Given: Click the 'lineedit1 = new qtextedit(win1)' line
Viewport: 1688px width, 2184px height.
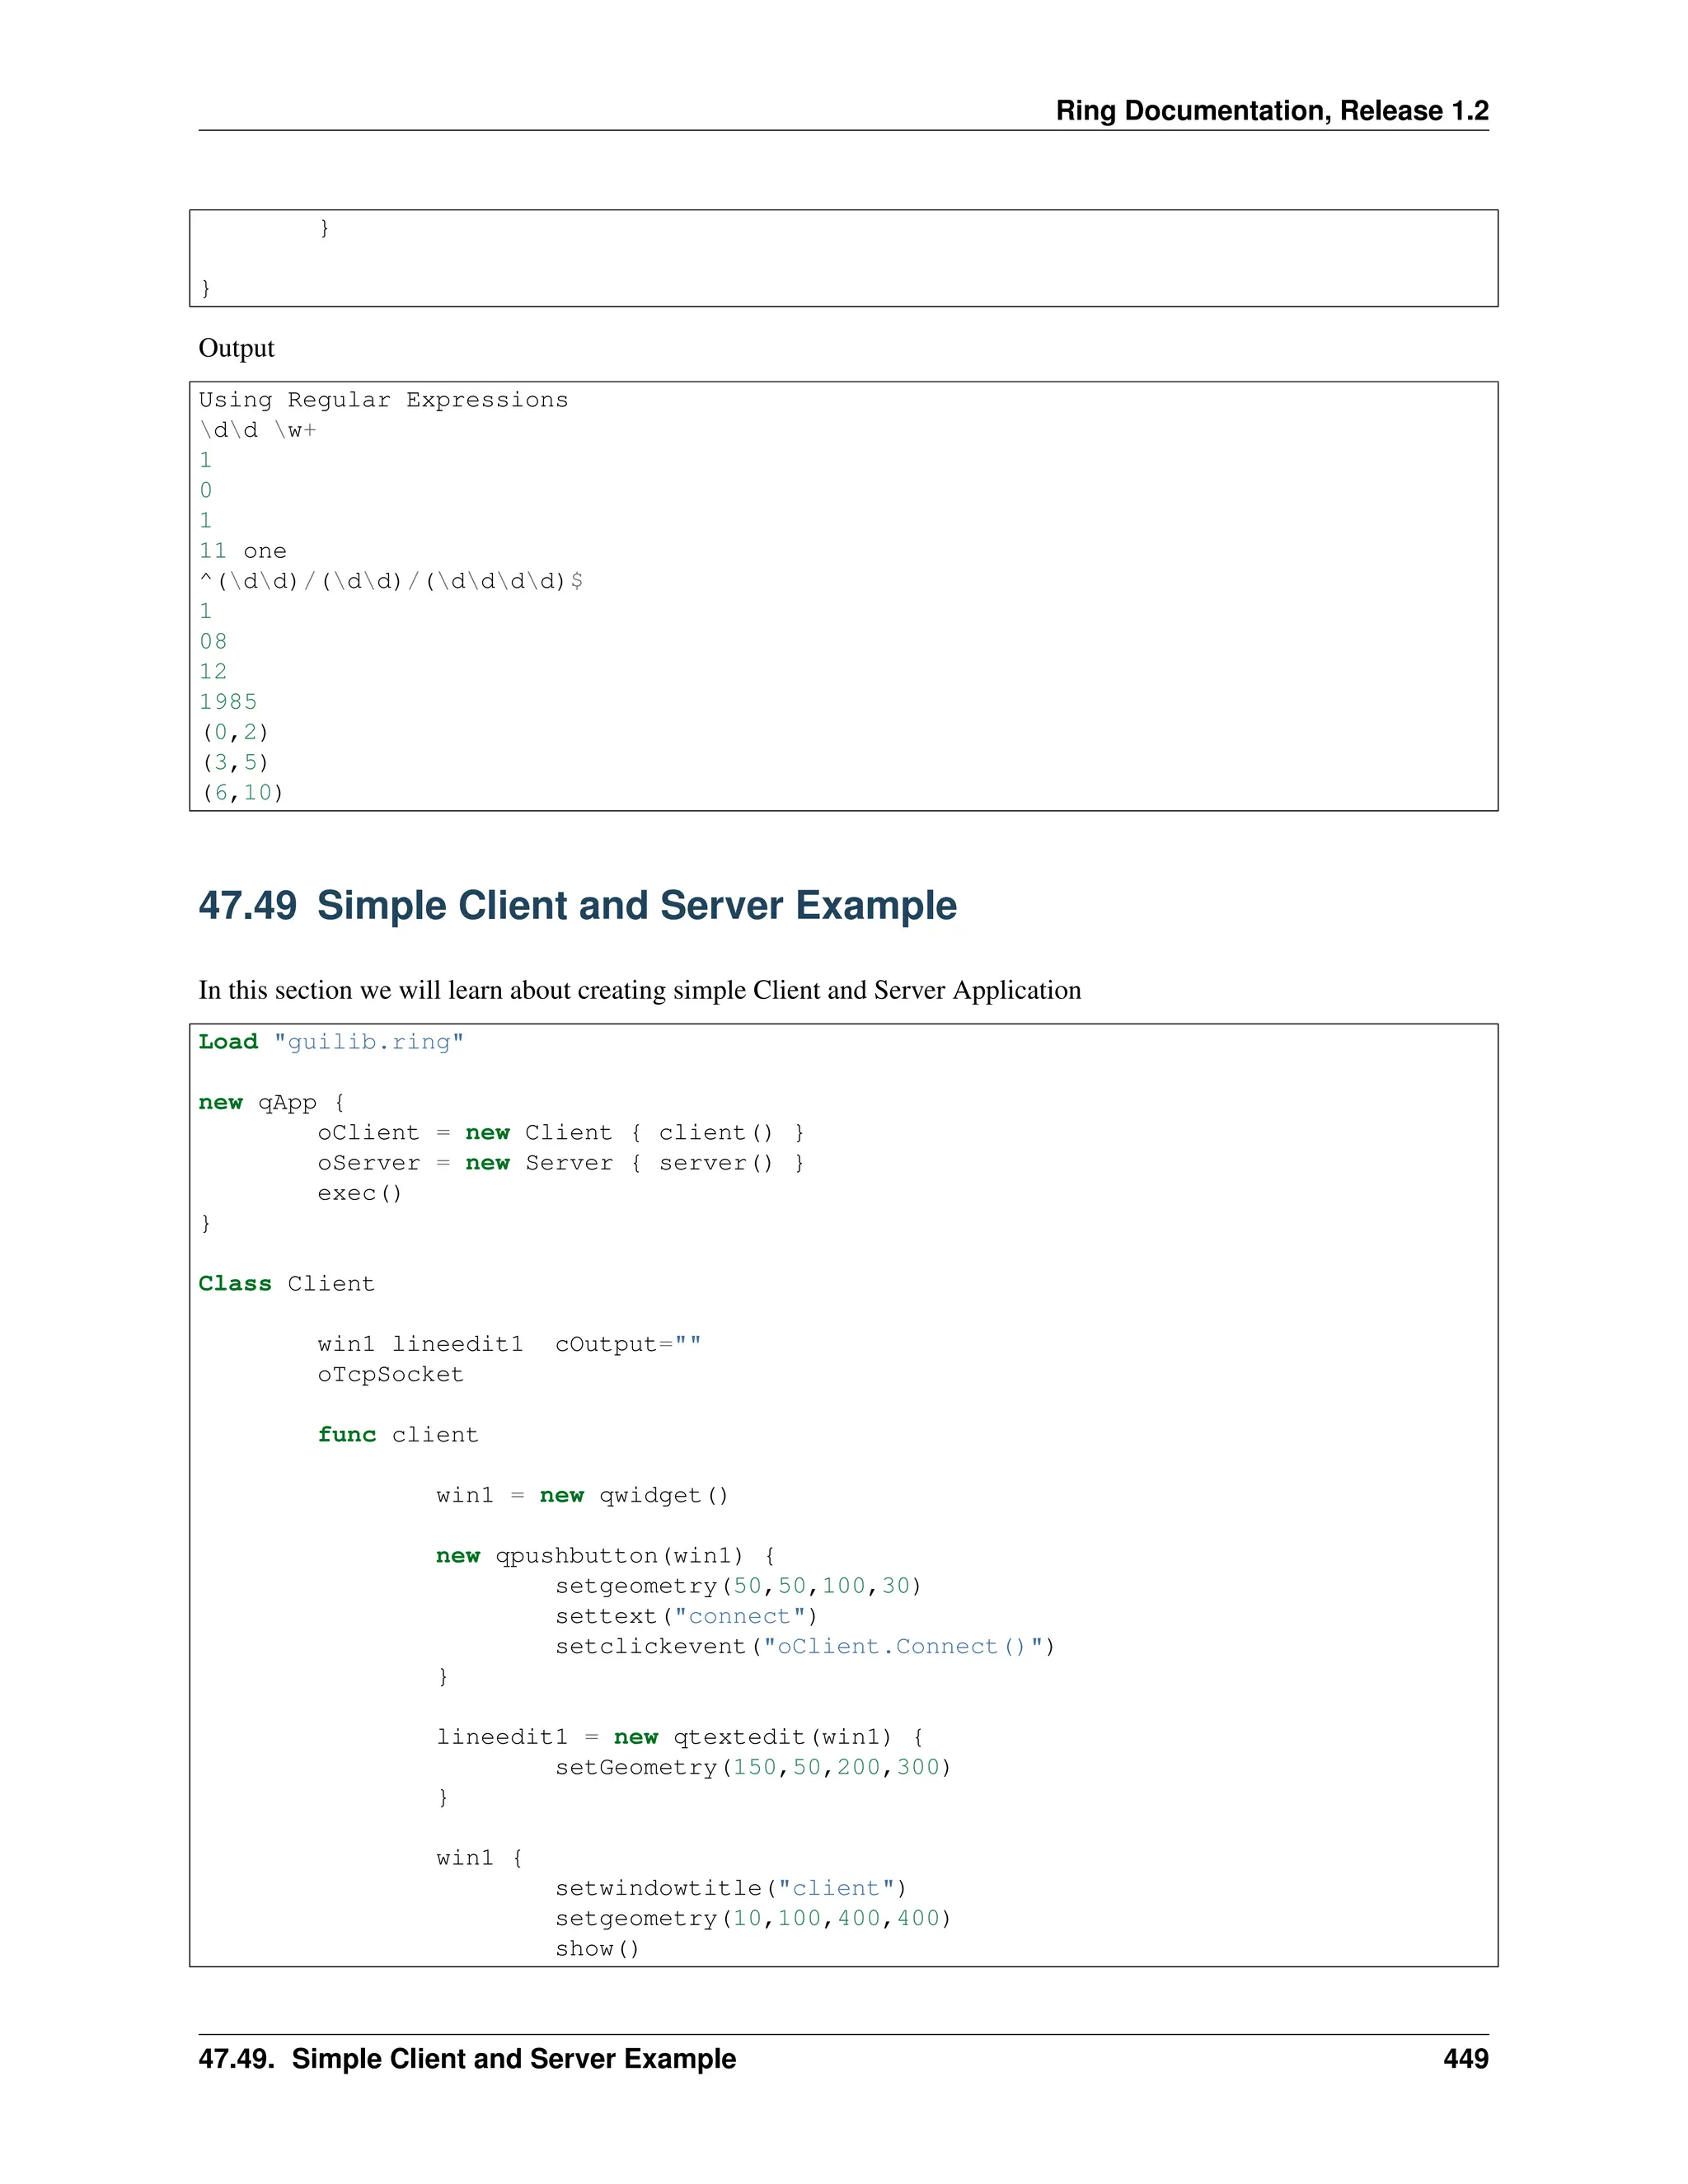Looking at the screenshot, I should [x=680, y=1737].
